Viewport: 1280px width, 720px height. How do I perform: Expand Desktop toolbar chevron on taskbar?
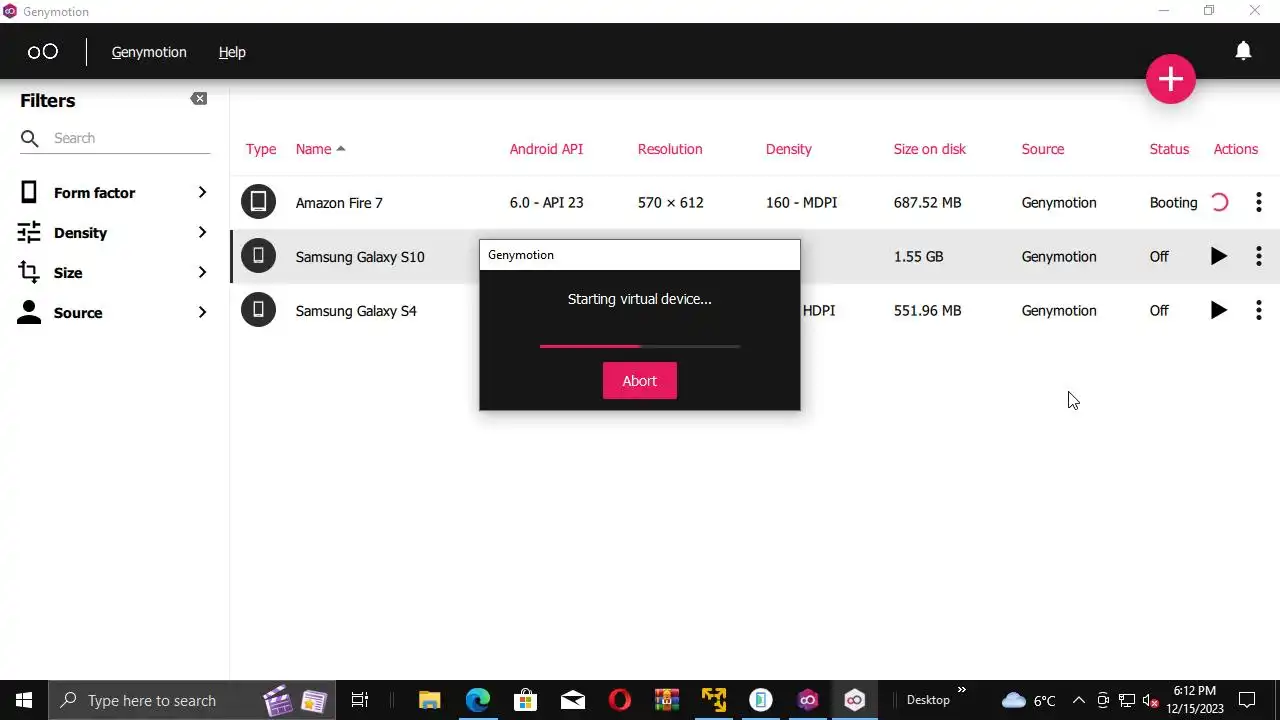[x=962, y=690]
